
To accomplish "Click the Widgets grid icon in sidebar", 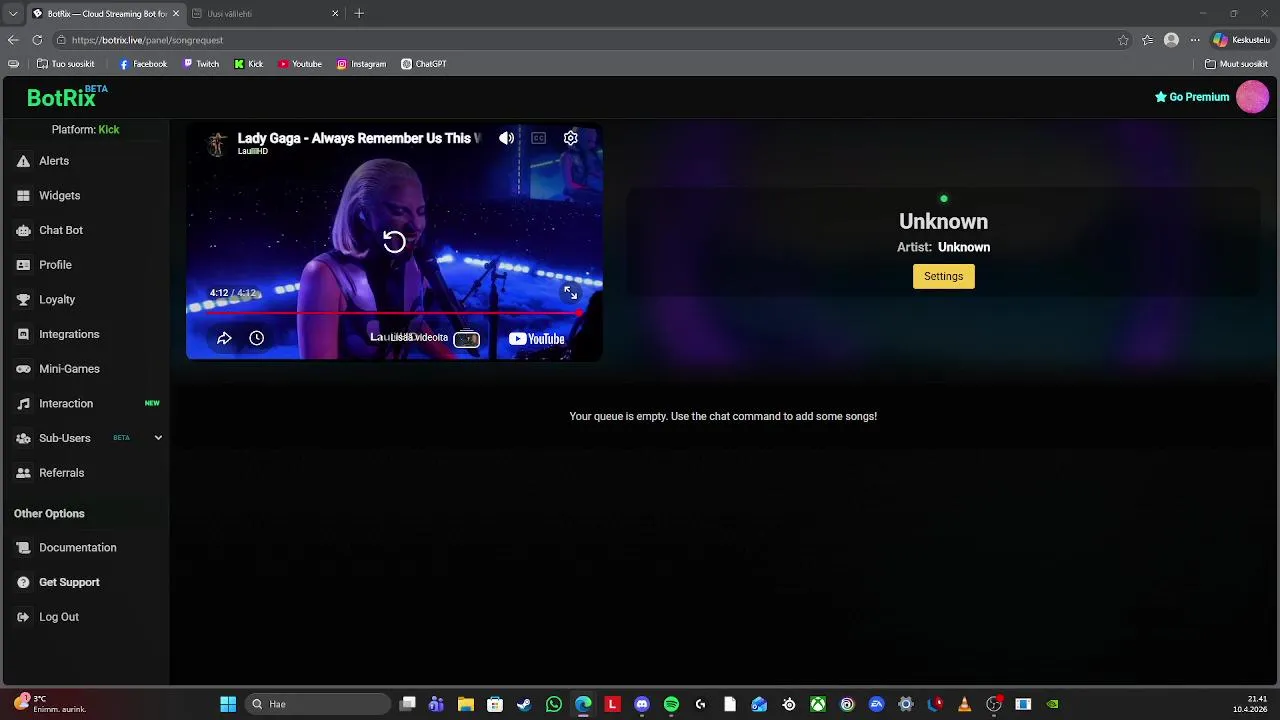I will pyautogui.click(x=23, y=196).
